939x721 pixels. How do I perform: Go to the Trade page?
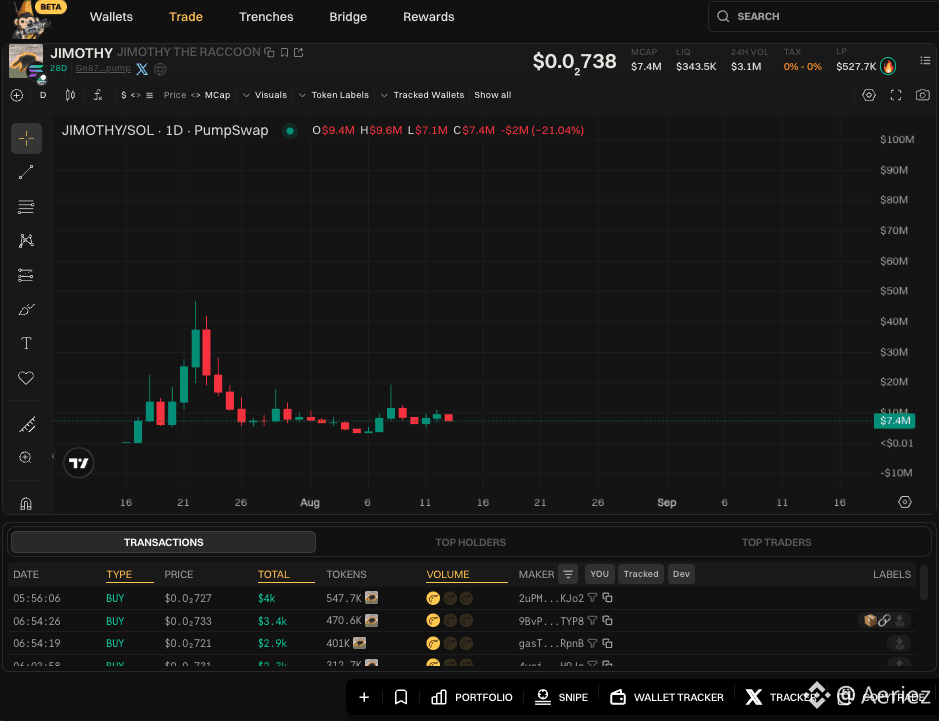pyautogui.click(x=186, y=17)
